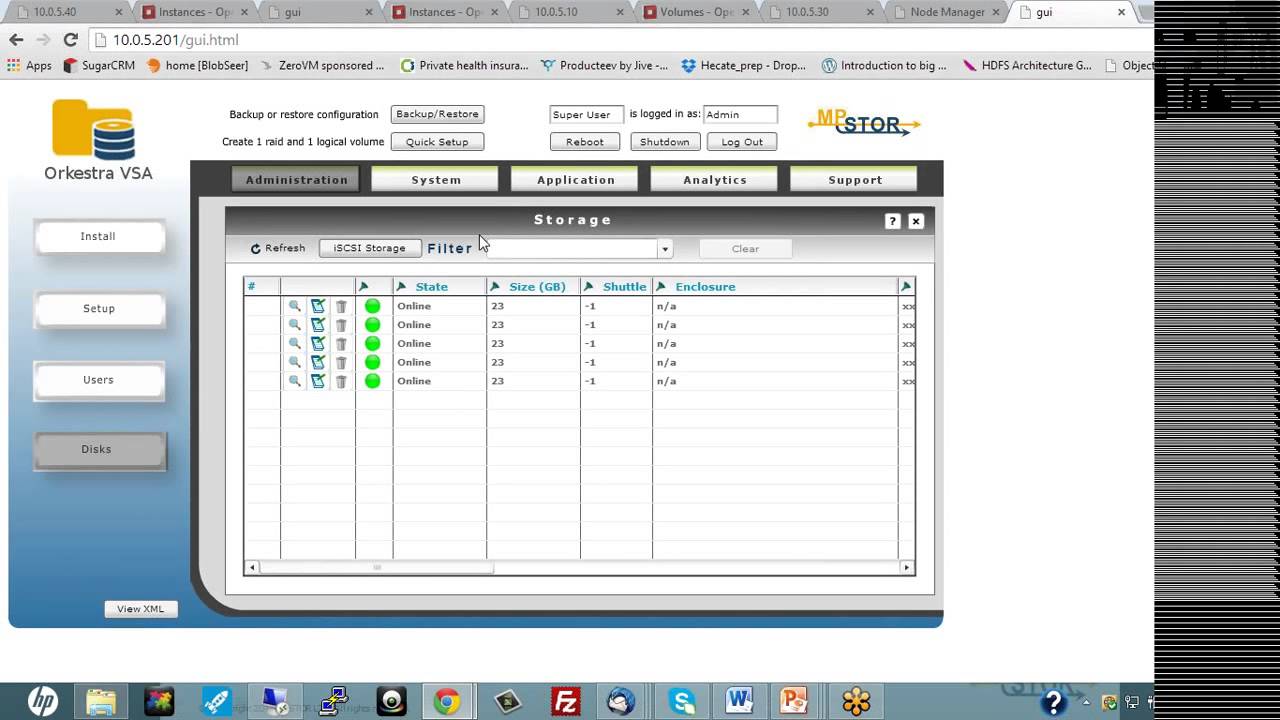This screenshot has height=720, width=1280.
Task: Click the sort arrow in status light column header
Action: (364, 287)
